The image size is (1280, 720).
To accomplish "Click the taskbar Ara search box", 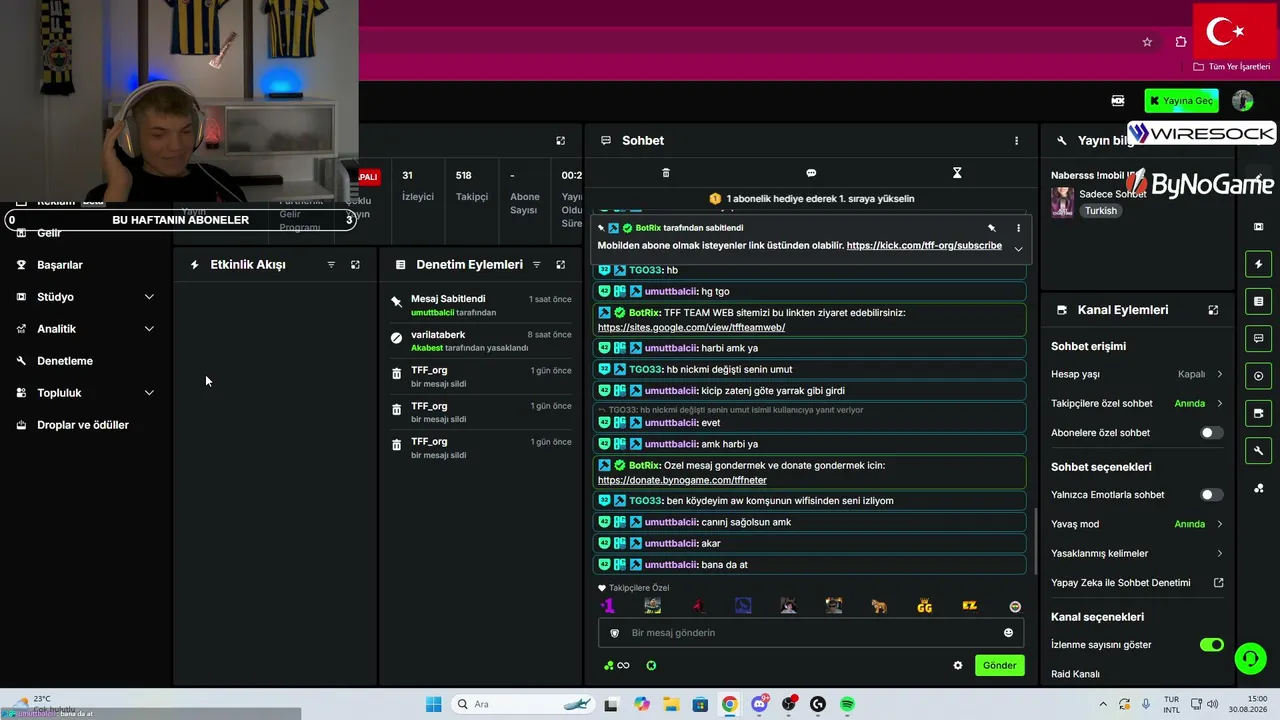I will pyautogui.click(x=521, y=704).
